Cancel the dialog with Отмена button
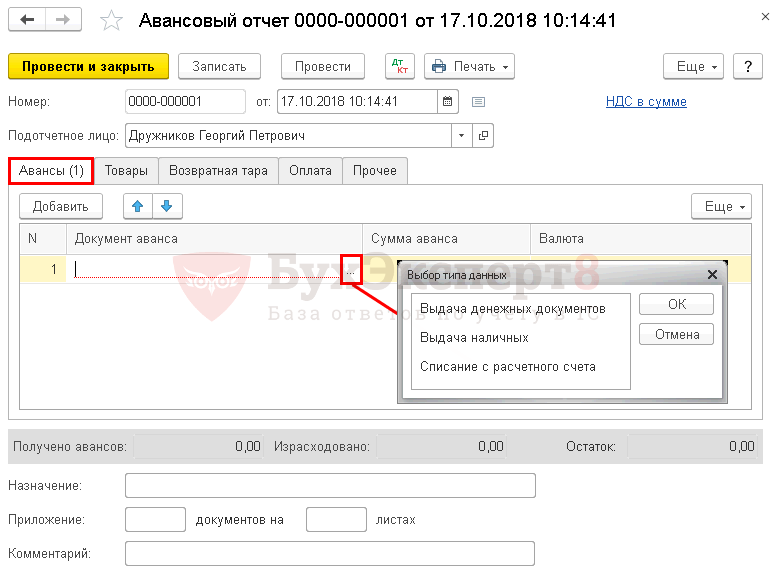 point(677,334)
